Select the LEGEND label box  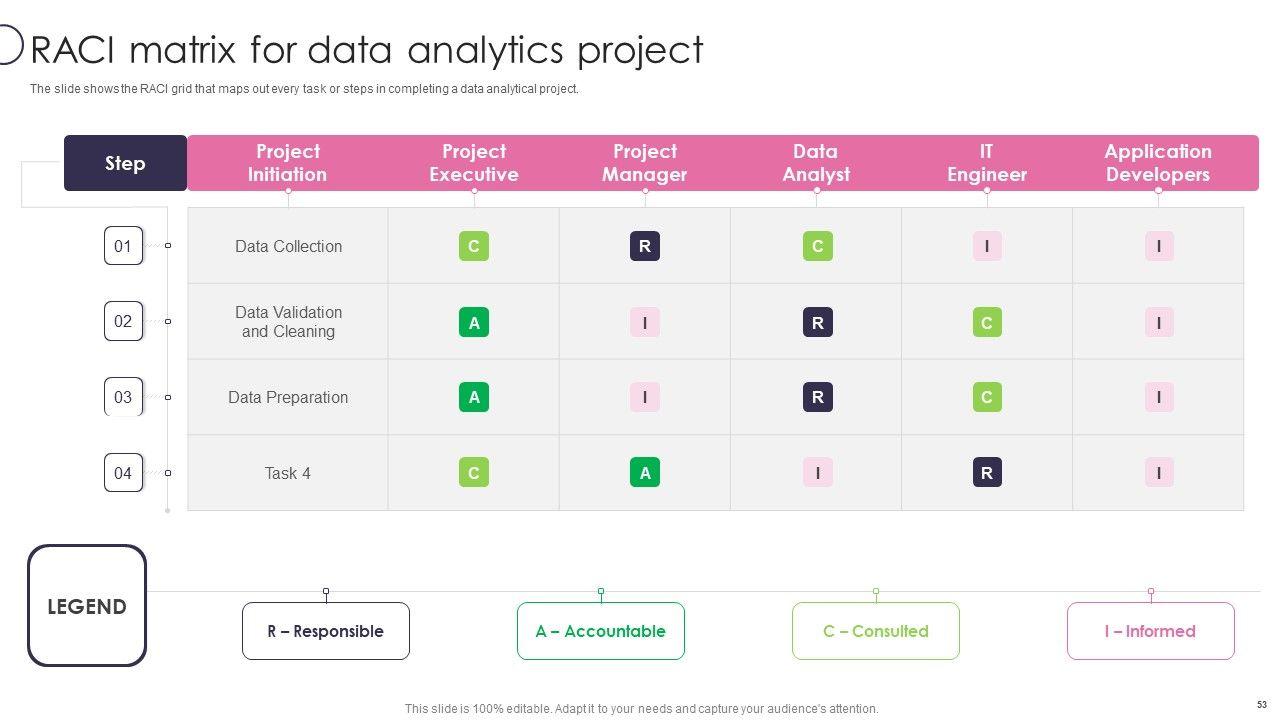87,606
